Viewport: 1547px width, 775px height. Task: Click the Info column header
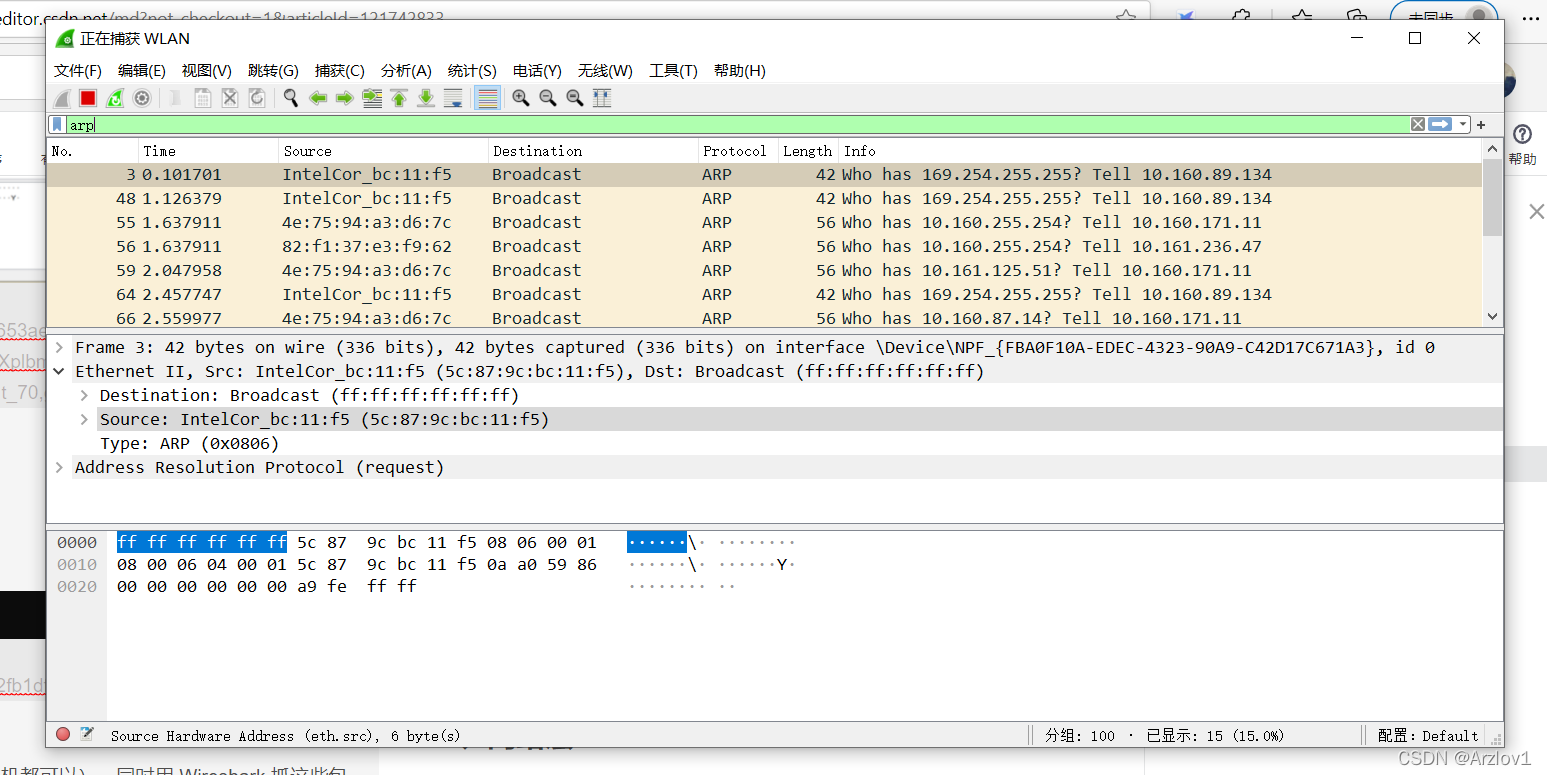[1160, 151]
